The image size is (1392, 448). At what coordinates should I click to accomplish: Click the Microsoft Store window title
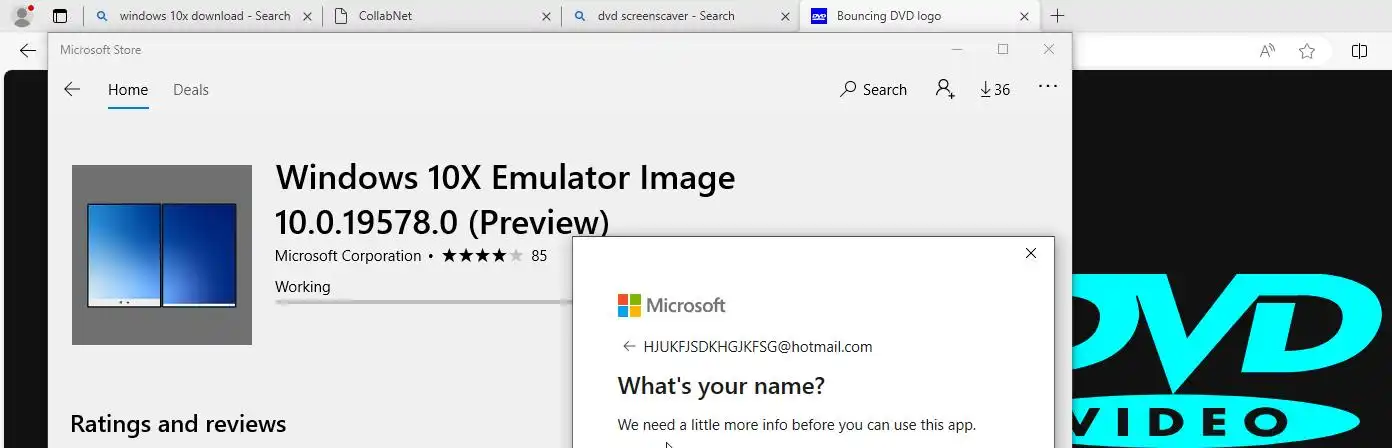click(100, 50)
